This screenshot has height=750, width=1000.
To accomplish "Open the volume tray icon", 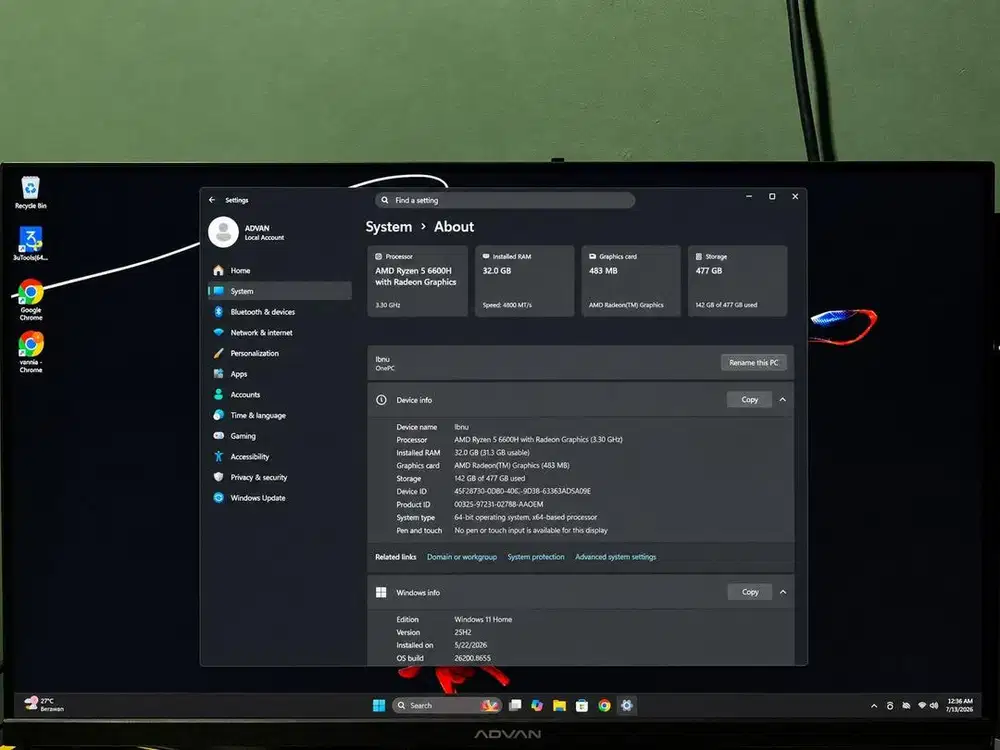I will pos(934,705).
